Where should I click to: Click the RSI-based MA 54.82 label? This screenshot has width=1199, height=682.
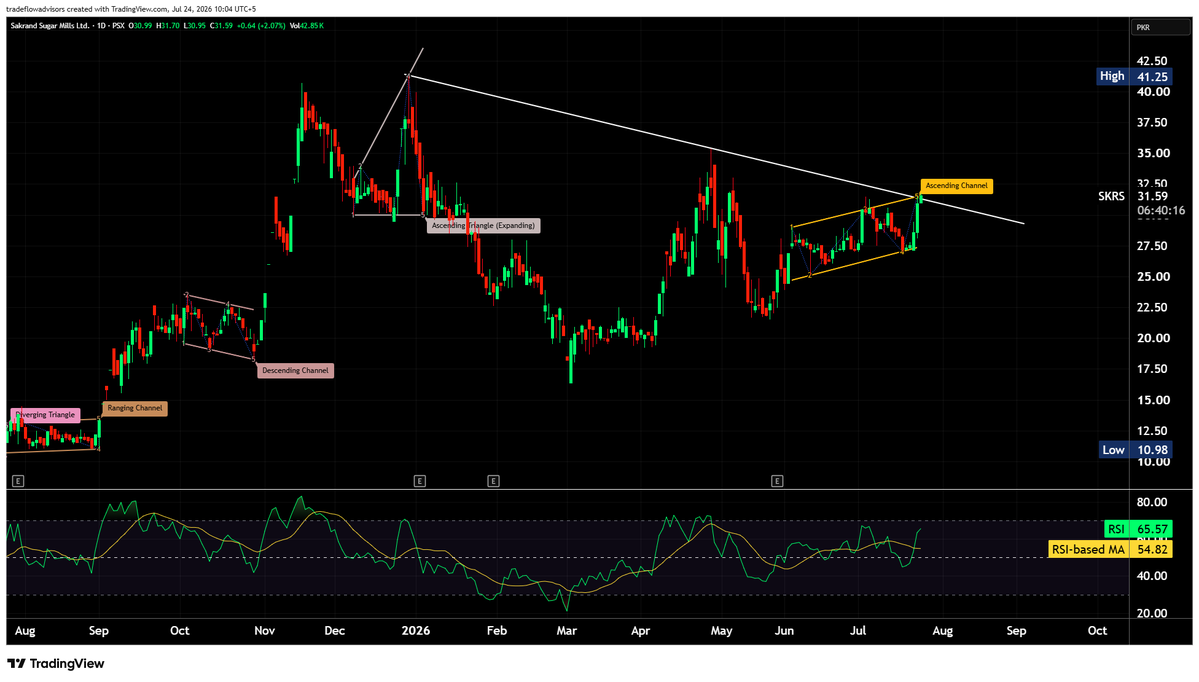coord(1110,549)
